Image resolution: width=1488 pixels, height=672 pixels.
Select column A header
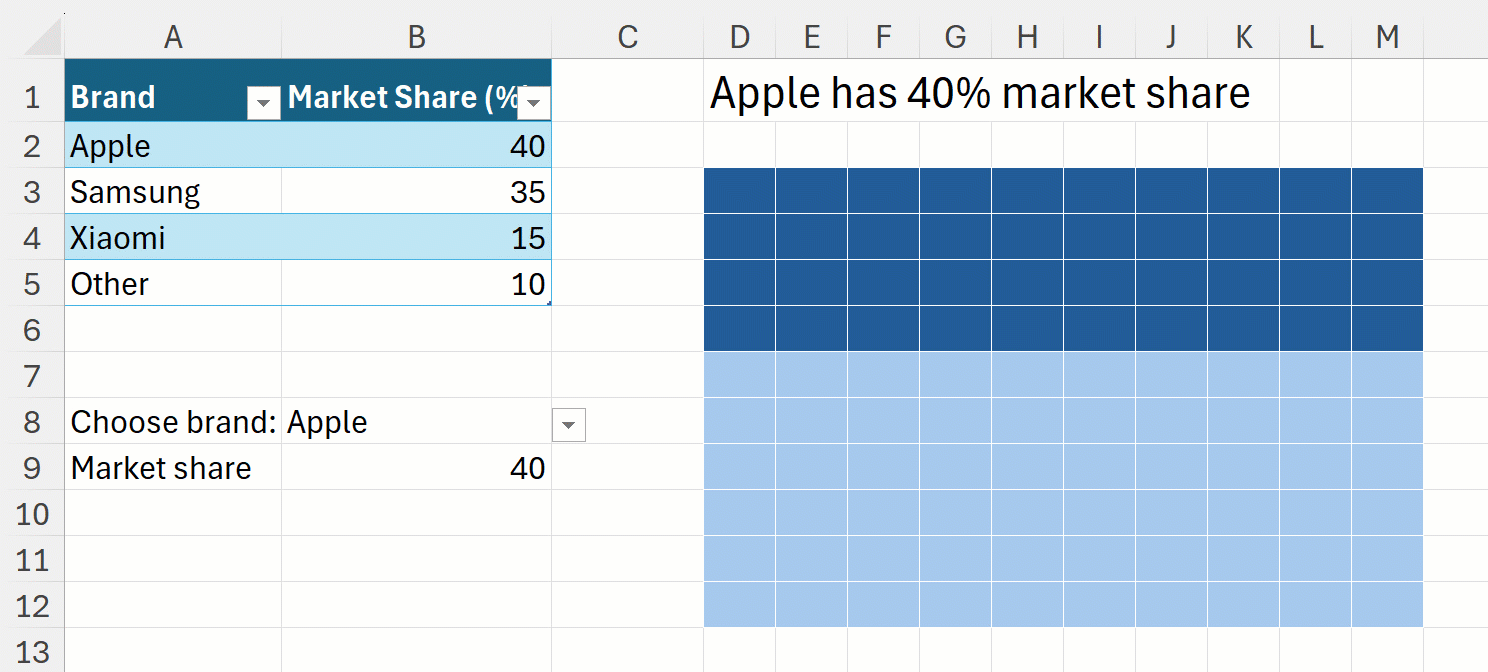pos(173,37)
